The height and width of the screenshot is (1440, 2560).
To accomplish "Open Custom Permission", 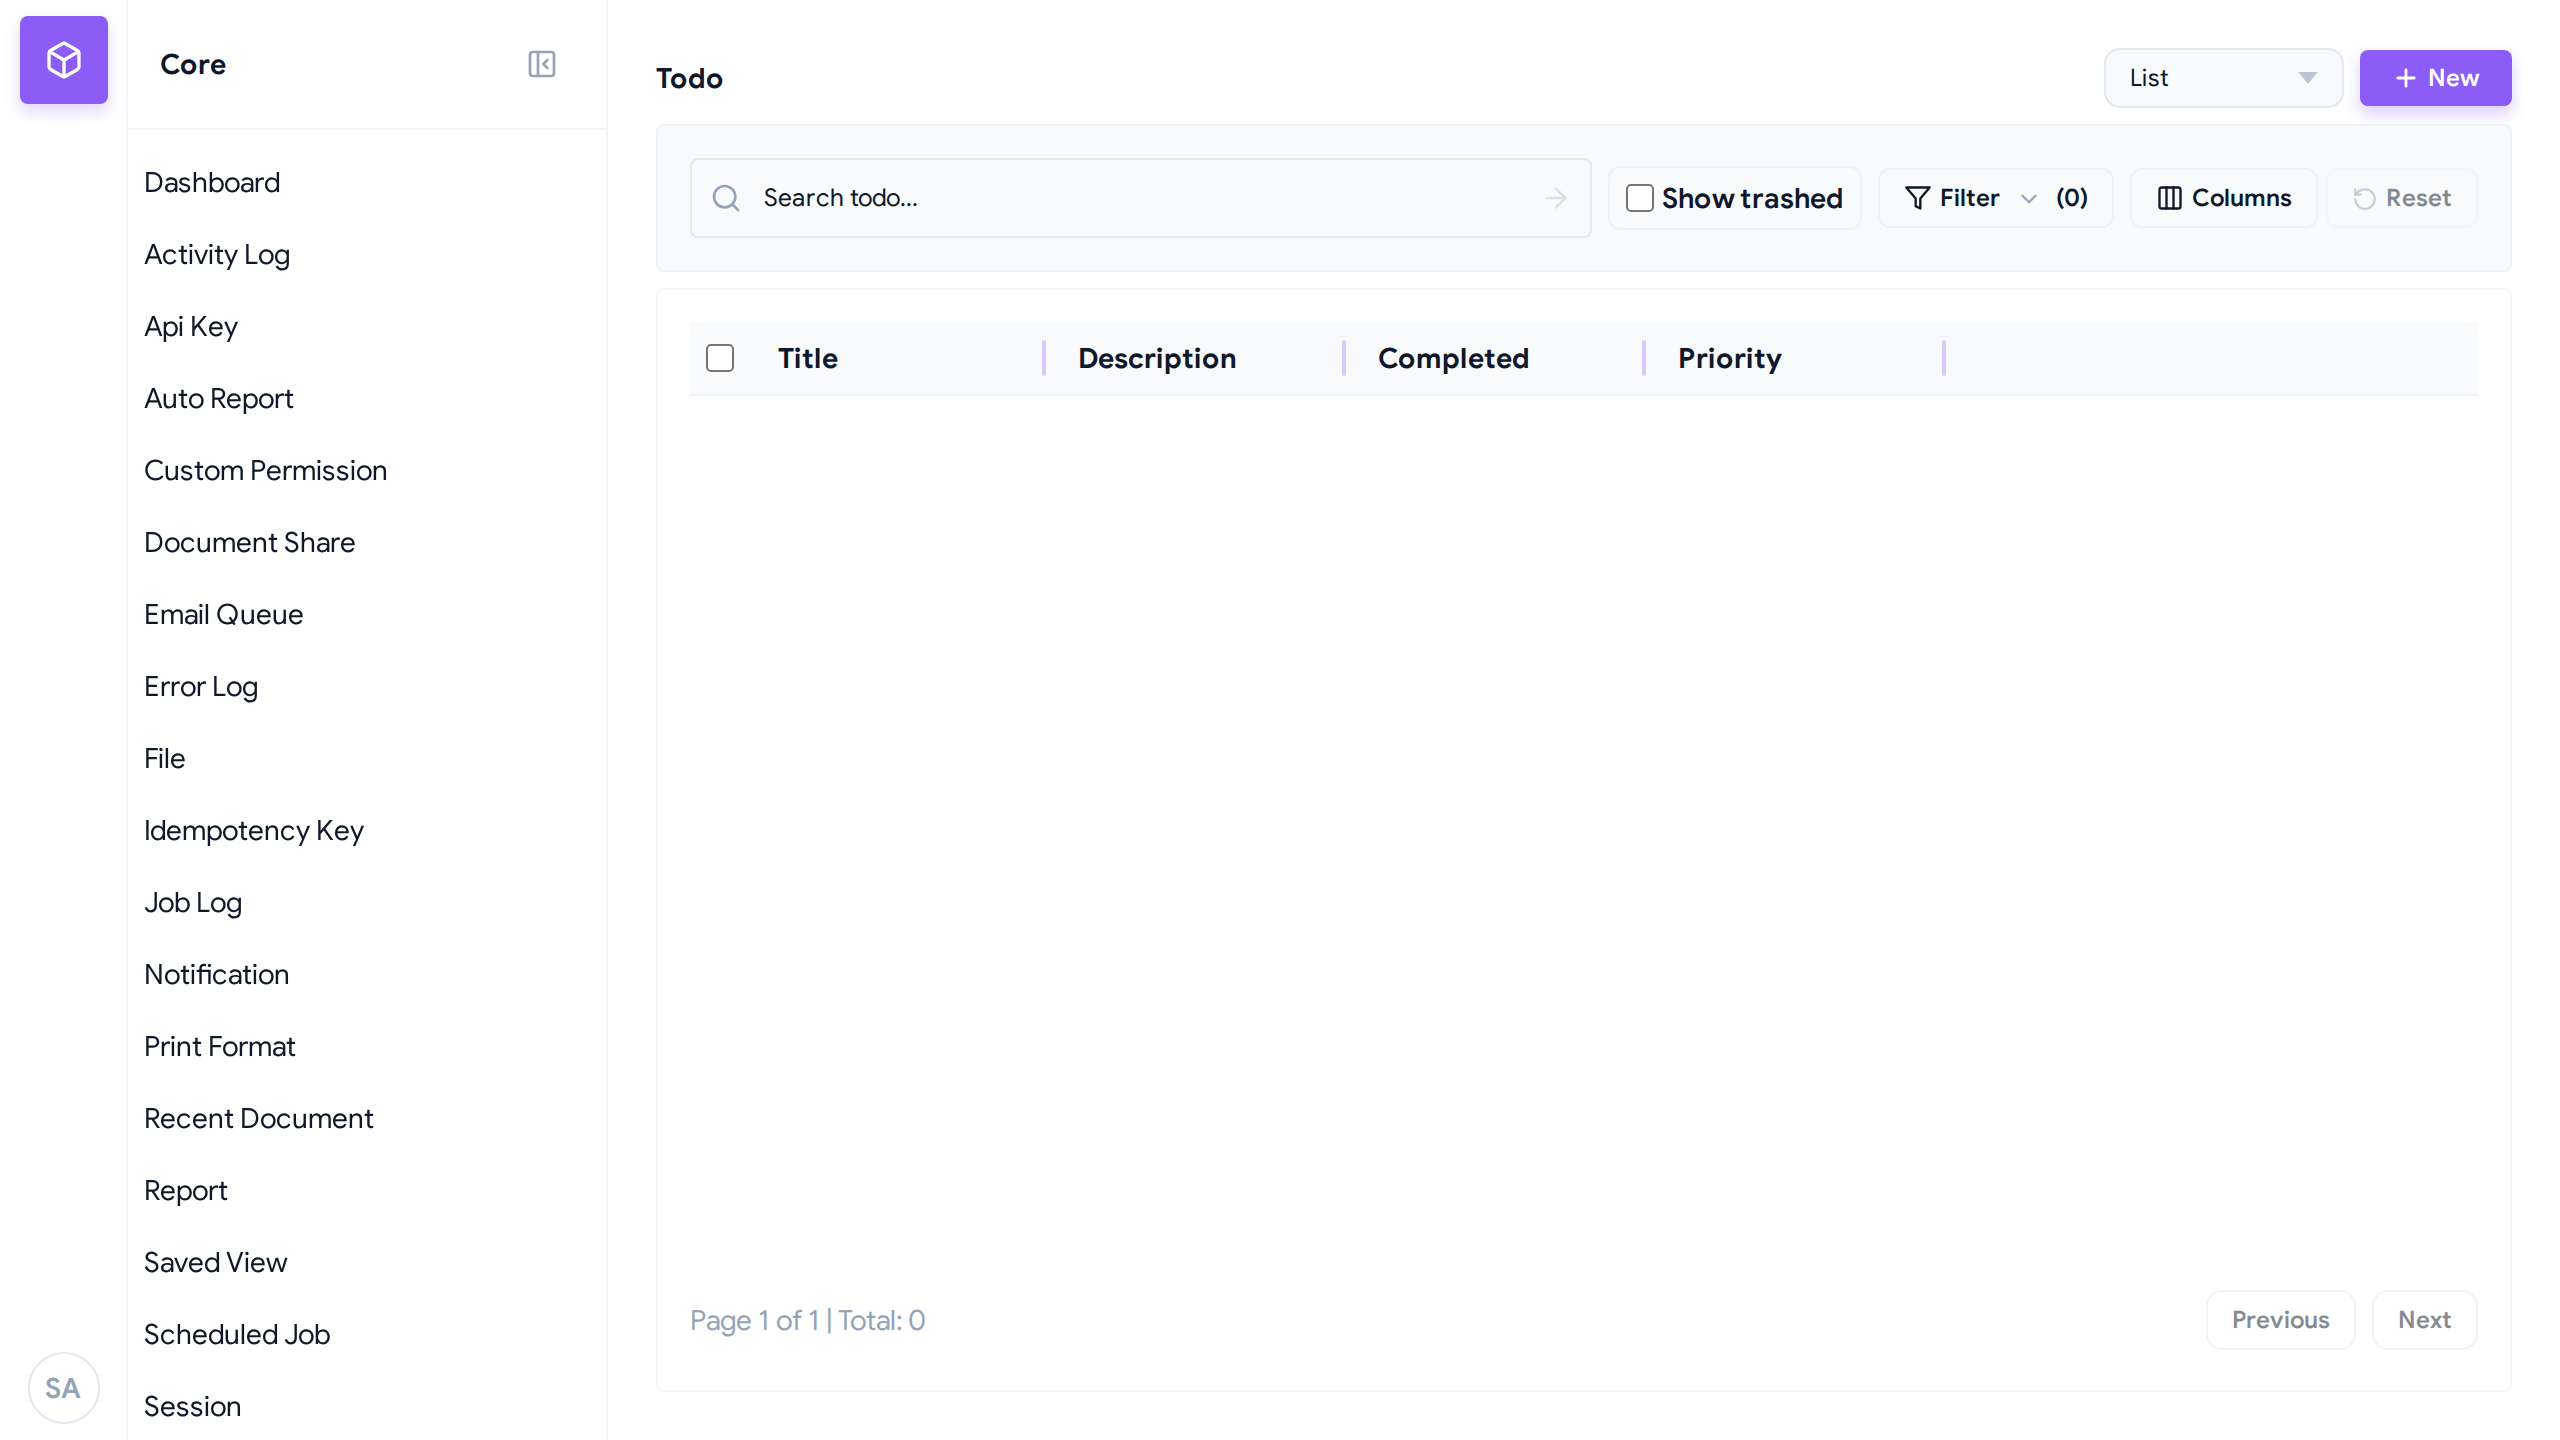I will (266, 470).
